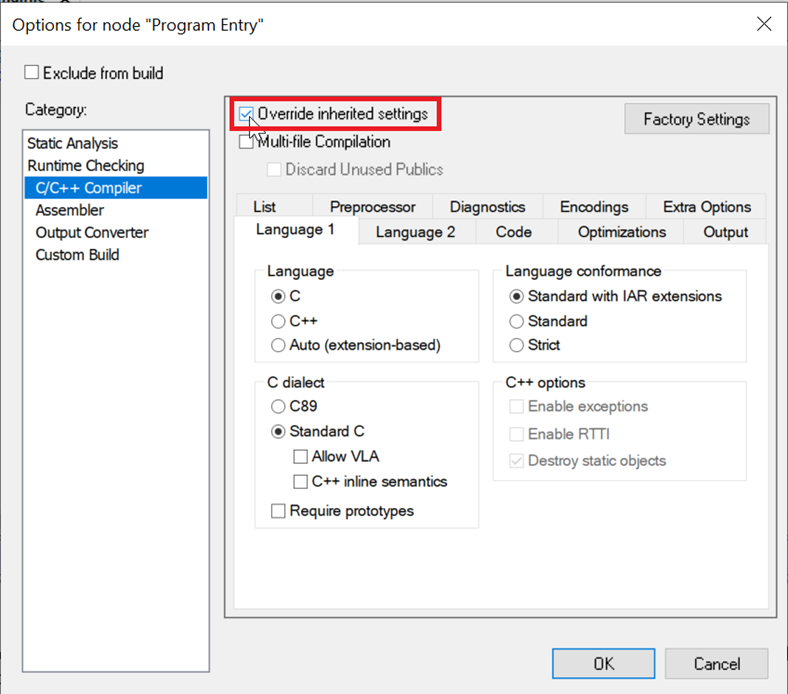This screenshot has width=788, height=694.
Task: Choose Auto (extension-based) language option
Action: [278, 345]
